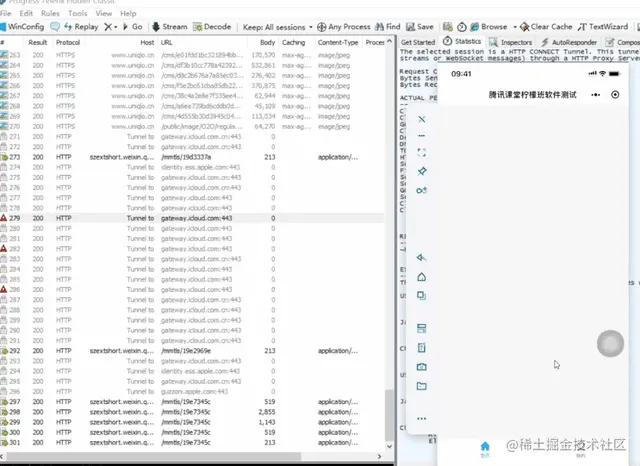Click the comment speech bubble icon
Viewport: 640px width, 466px height.
click(55, 27)
